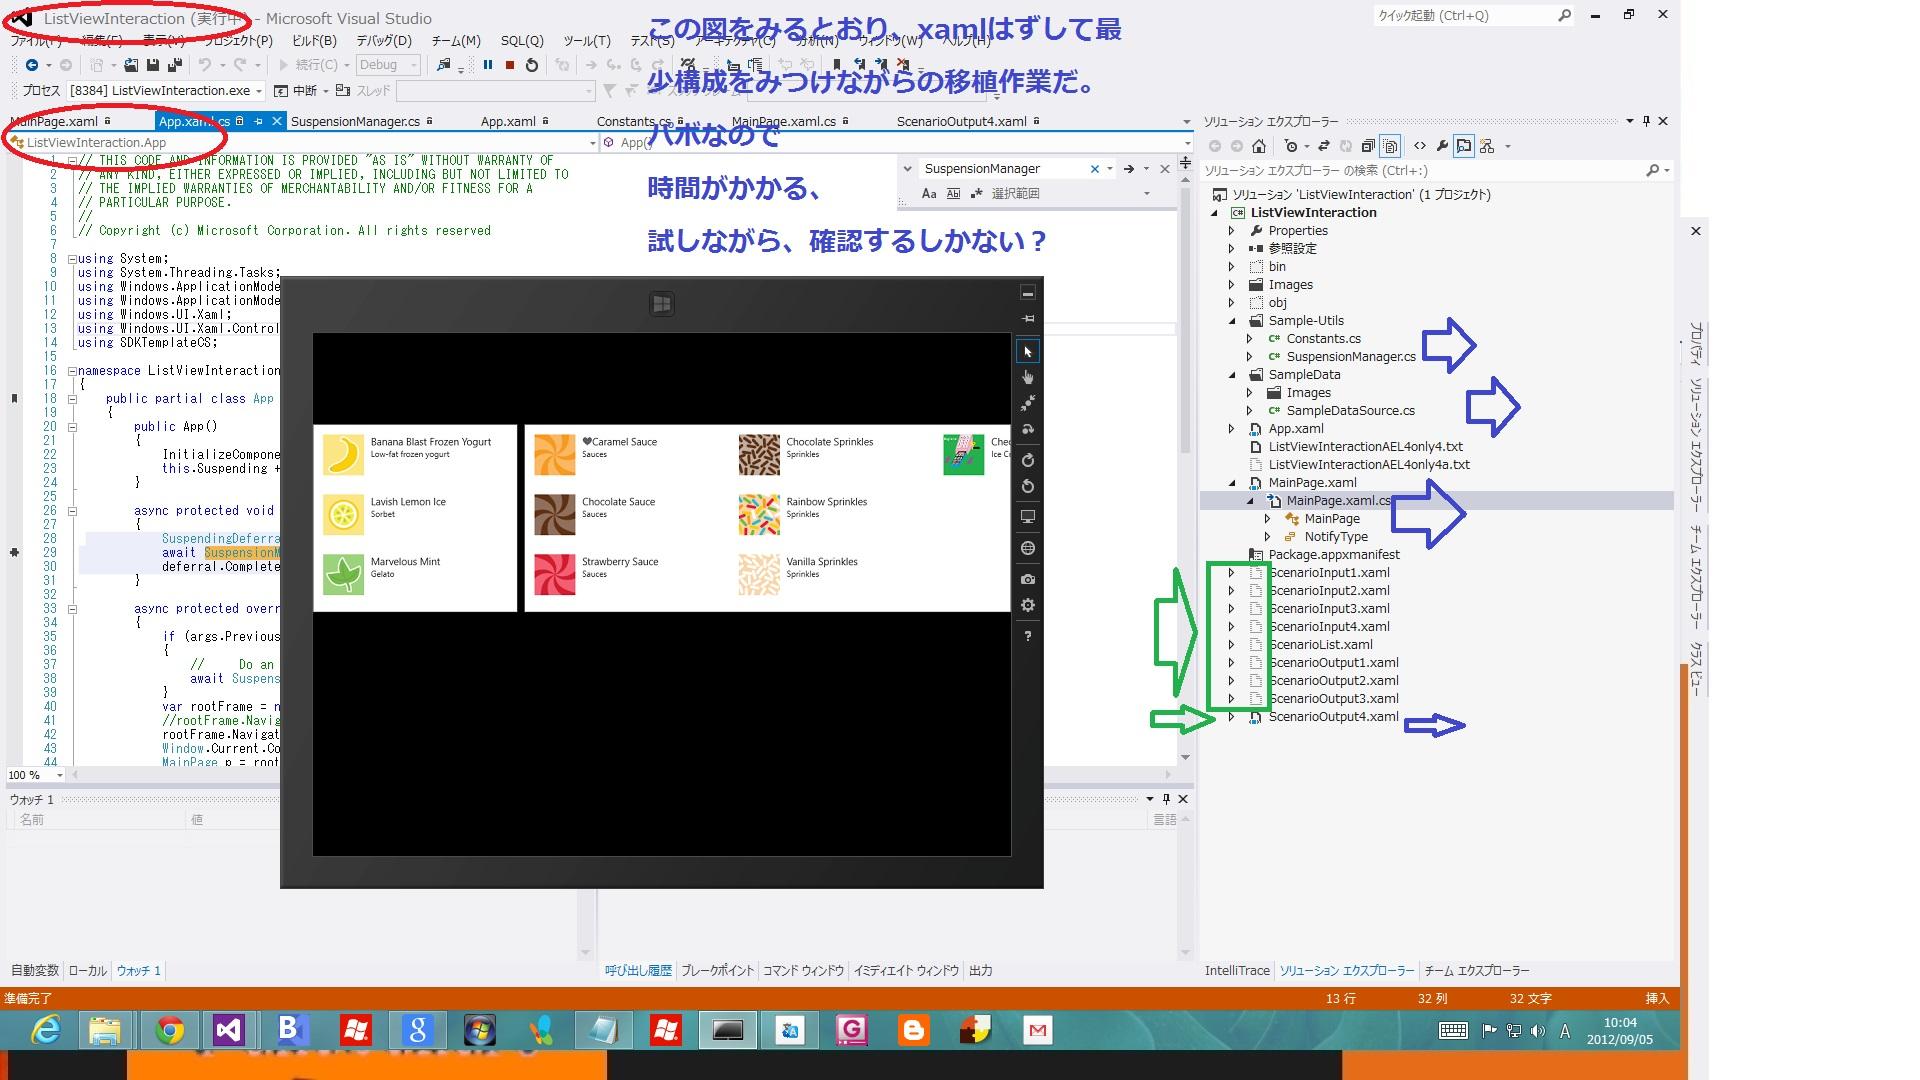Open simulator set location globe icon

pos(1027,548)
